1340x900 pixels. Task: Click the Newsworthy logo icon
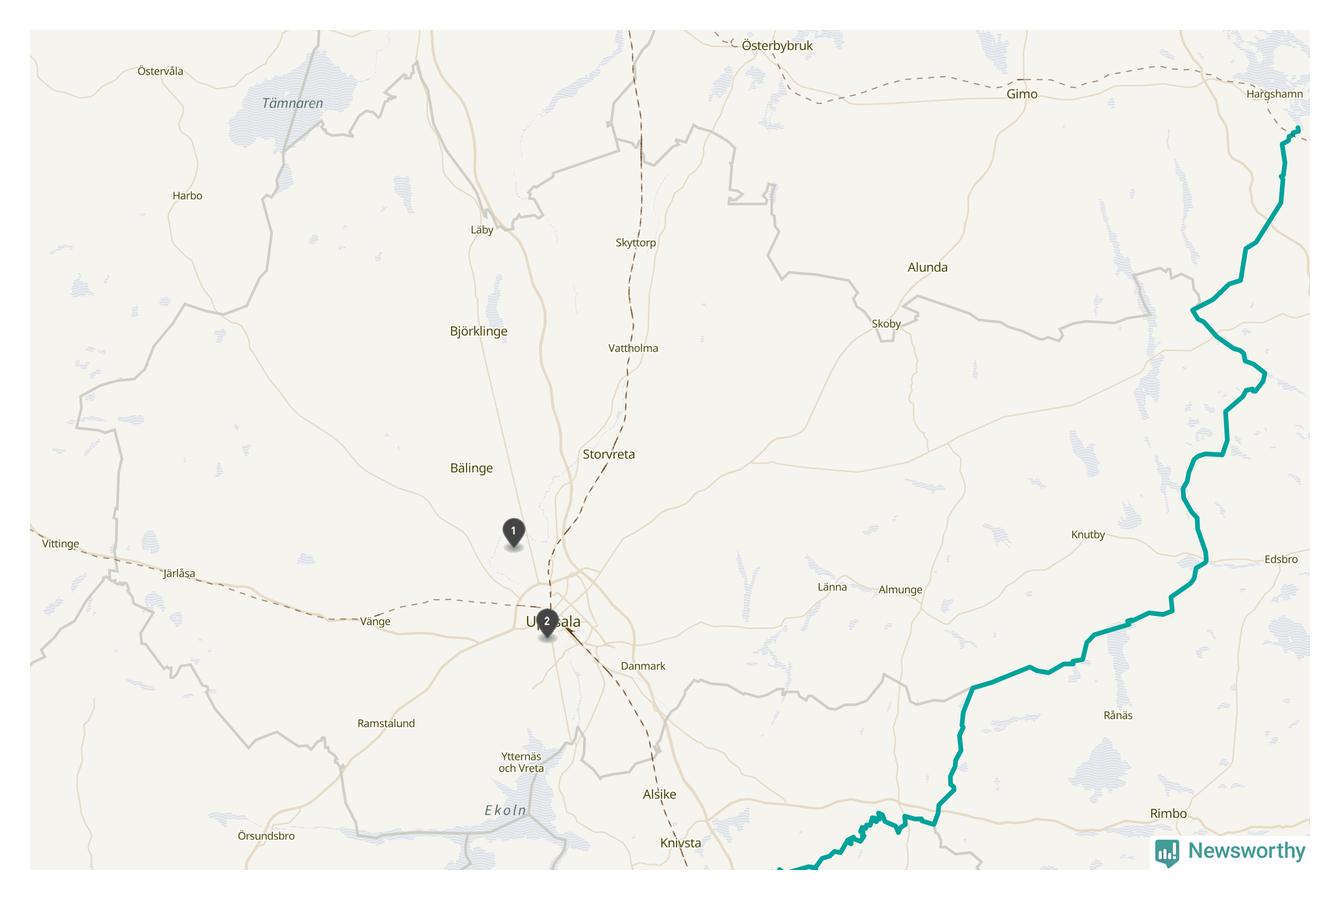point(1167,852)
